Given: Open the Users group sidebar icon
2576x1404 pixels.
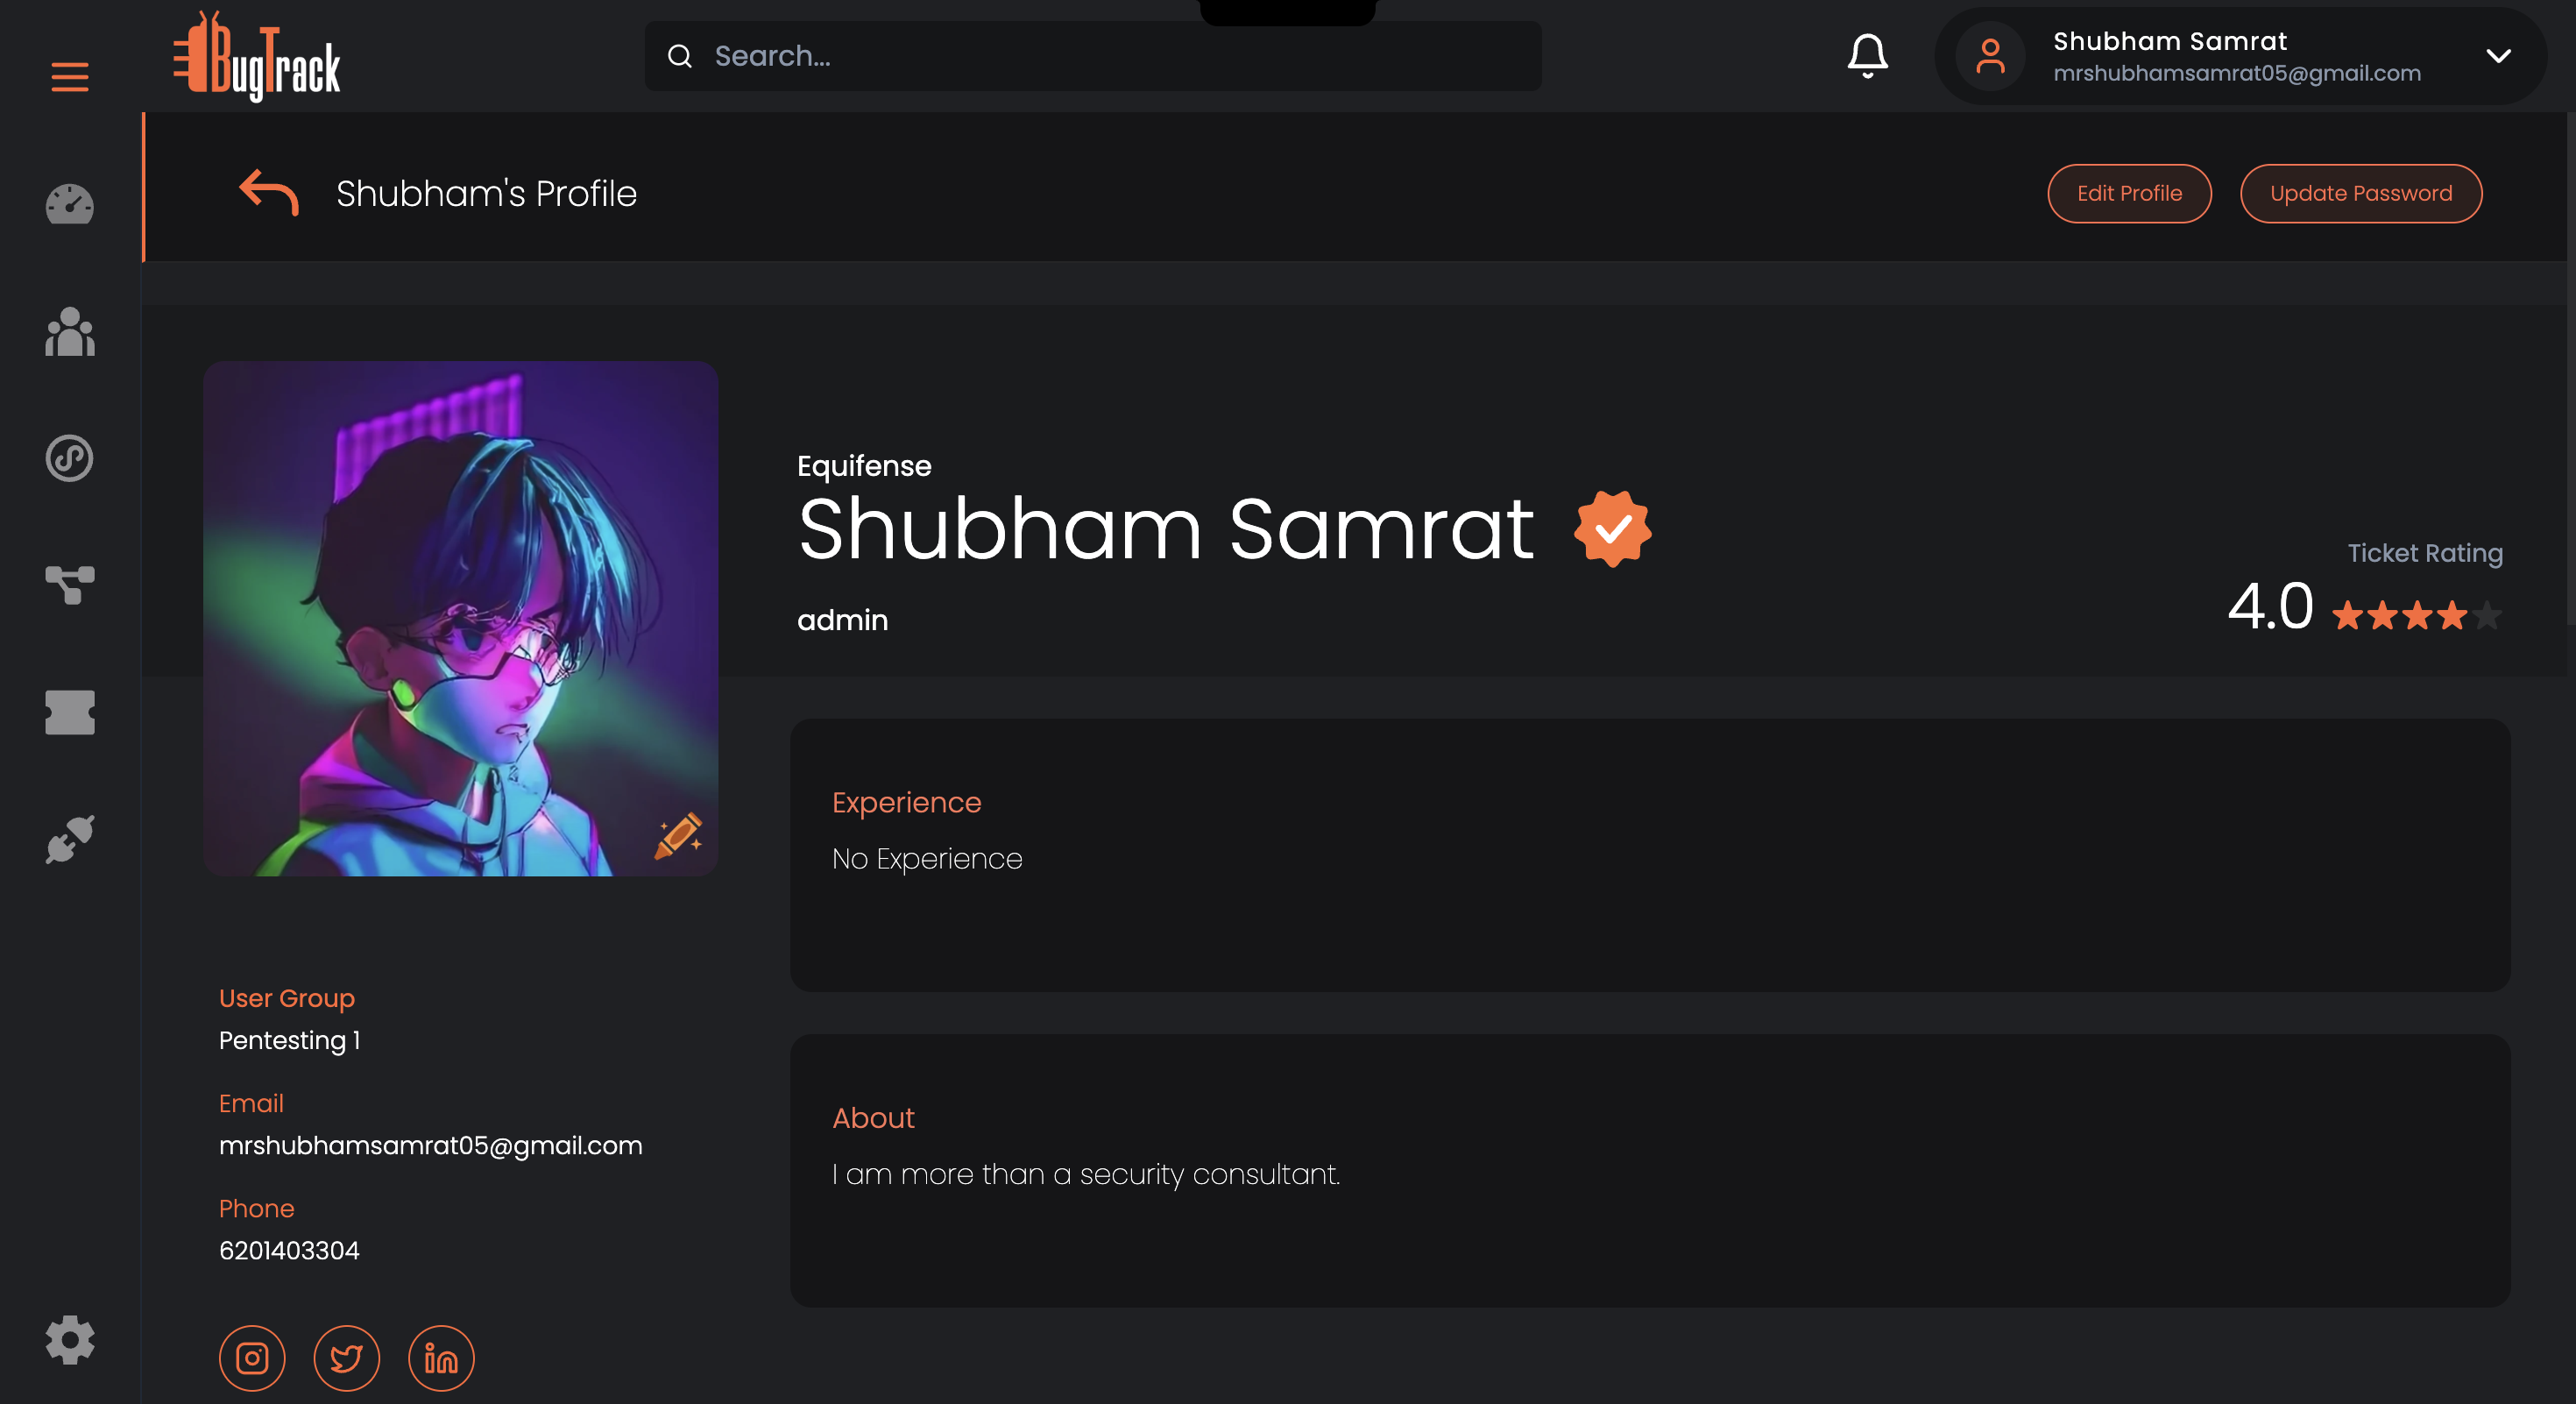Looking at the screenshot, I should point(70,332).
